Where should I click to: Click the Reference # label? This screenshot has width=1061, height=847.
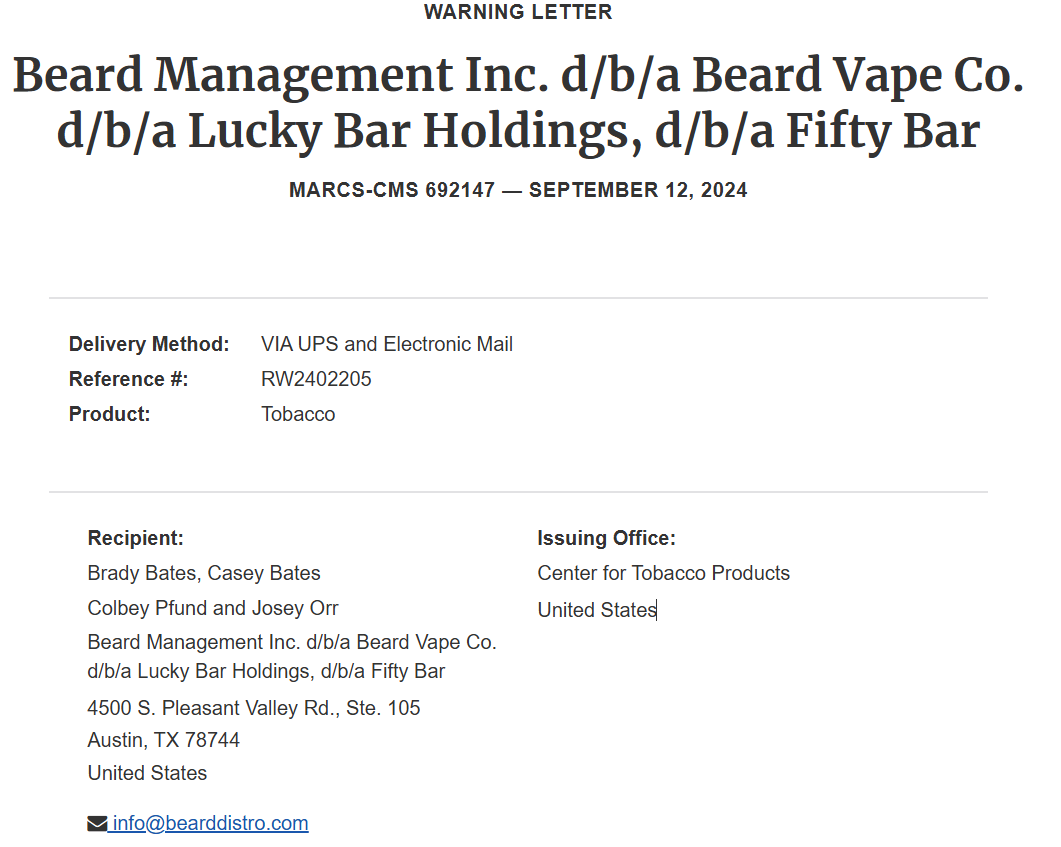[x=129, y=380]
